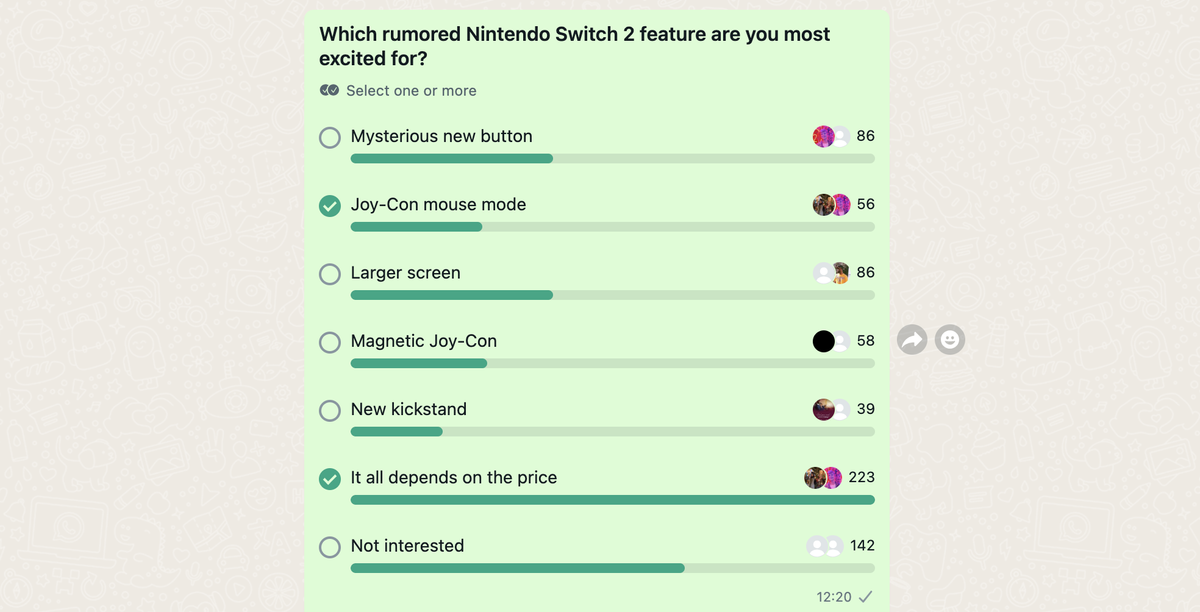
Task: Deselect the "It all depends on the price" option
Action: [329, 479]
